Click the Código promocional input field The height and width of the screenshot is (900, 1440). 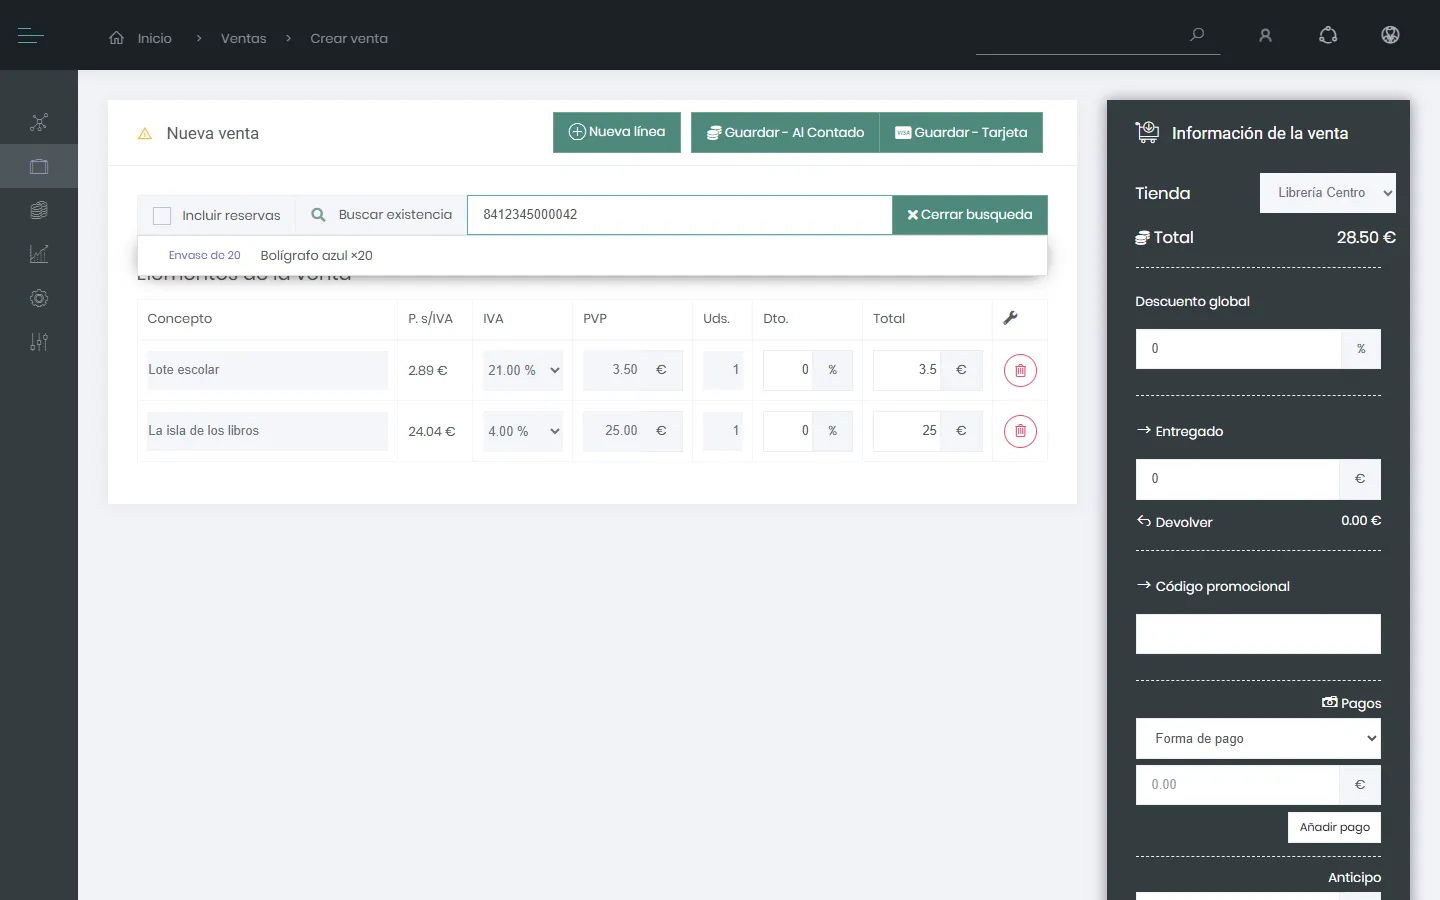[x=1258, y=634]
